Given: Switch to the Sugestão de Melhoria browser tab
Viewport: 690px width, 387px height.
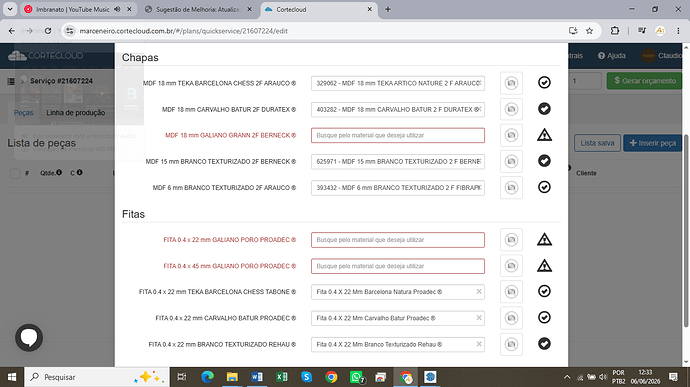Looking at the screenshot, I should pos(198,9).
